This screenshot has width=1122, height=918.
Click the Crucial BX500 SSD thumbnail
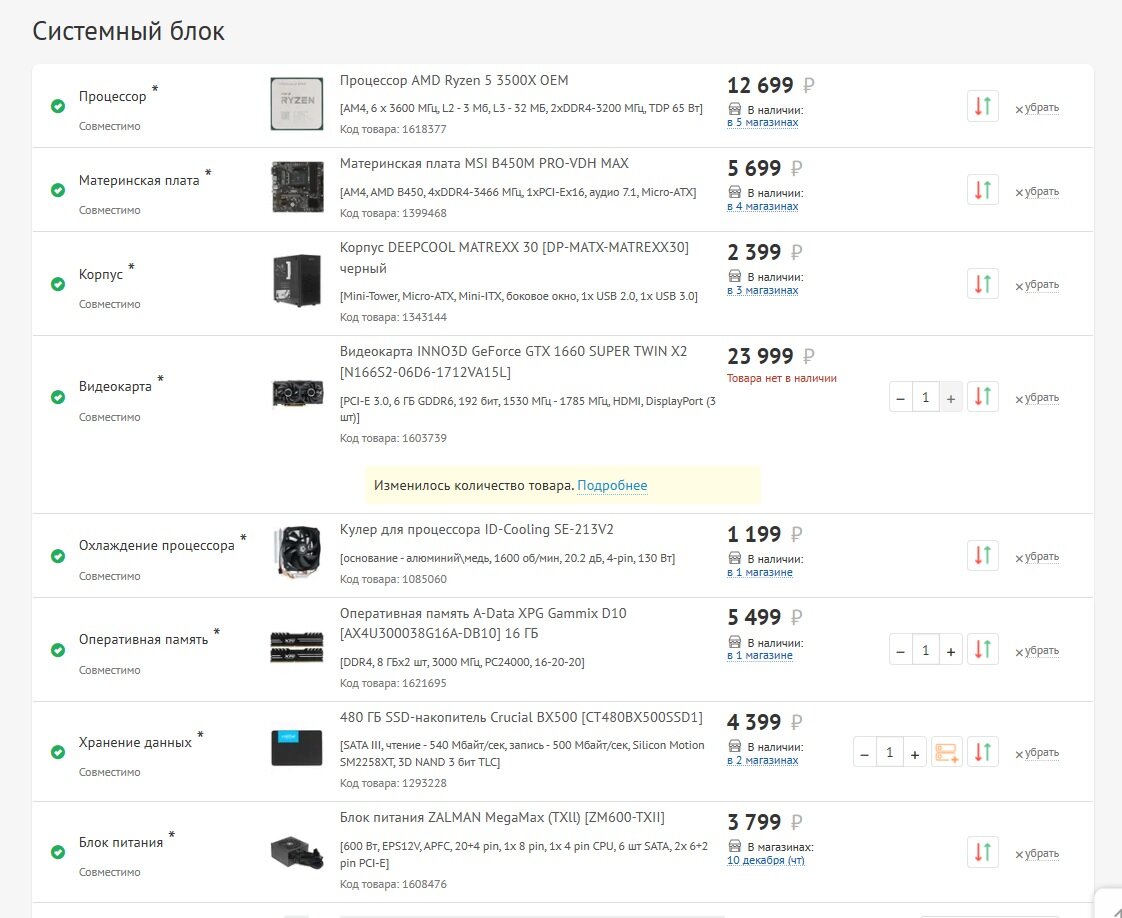[x=297, y=748]
